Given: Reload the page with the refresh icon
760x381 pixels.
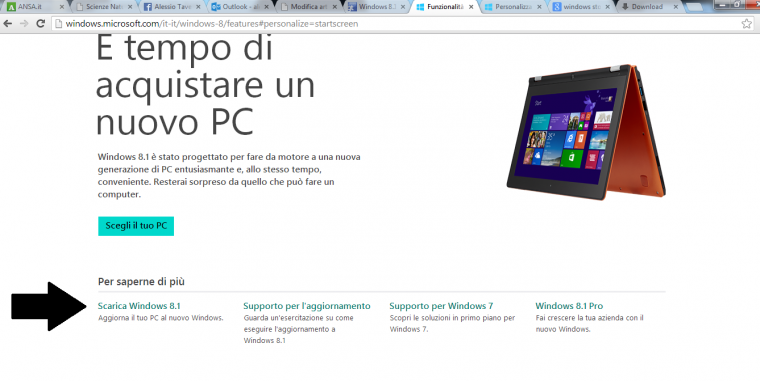Looking at the screenshot, I should [x=41, y=23].
